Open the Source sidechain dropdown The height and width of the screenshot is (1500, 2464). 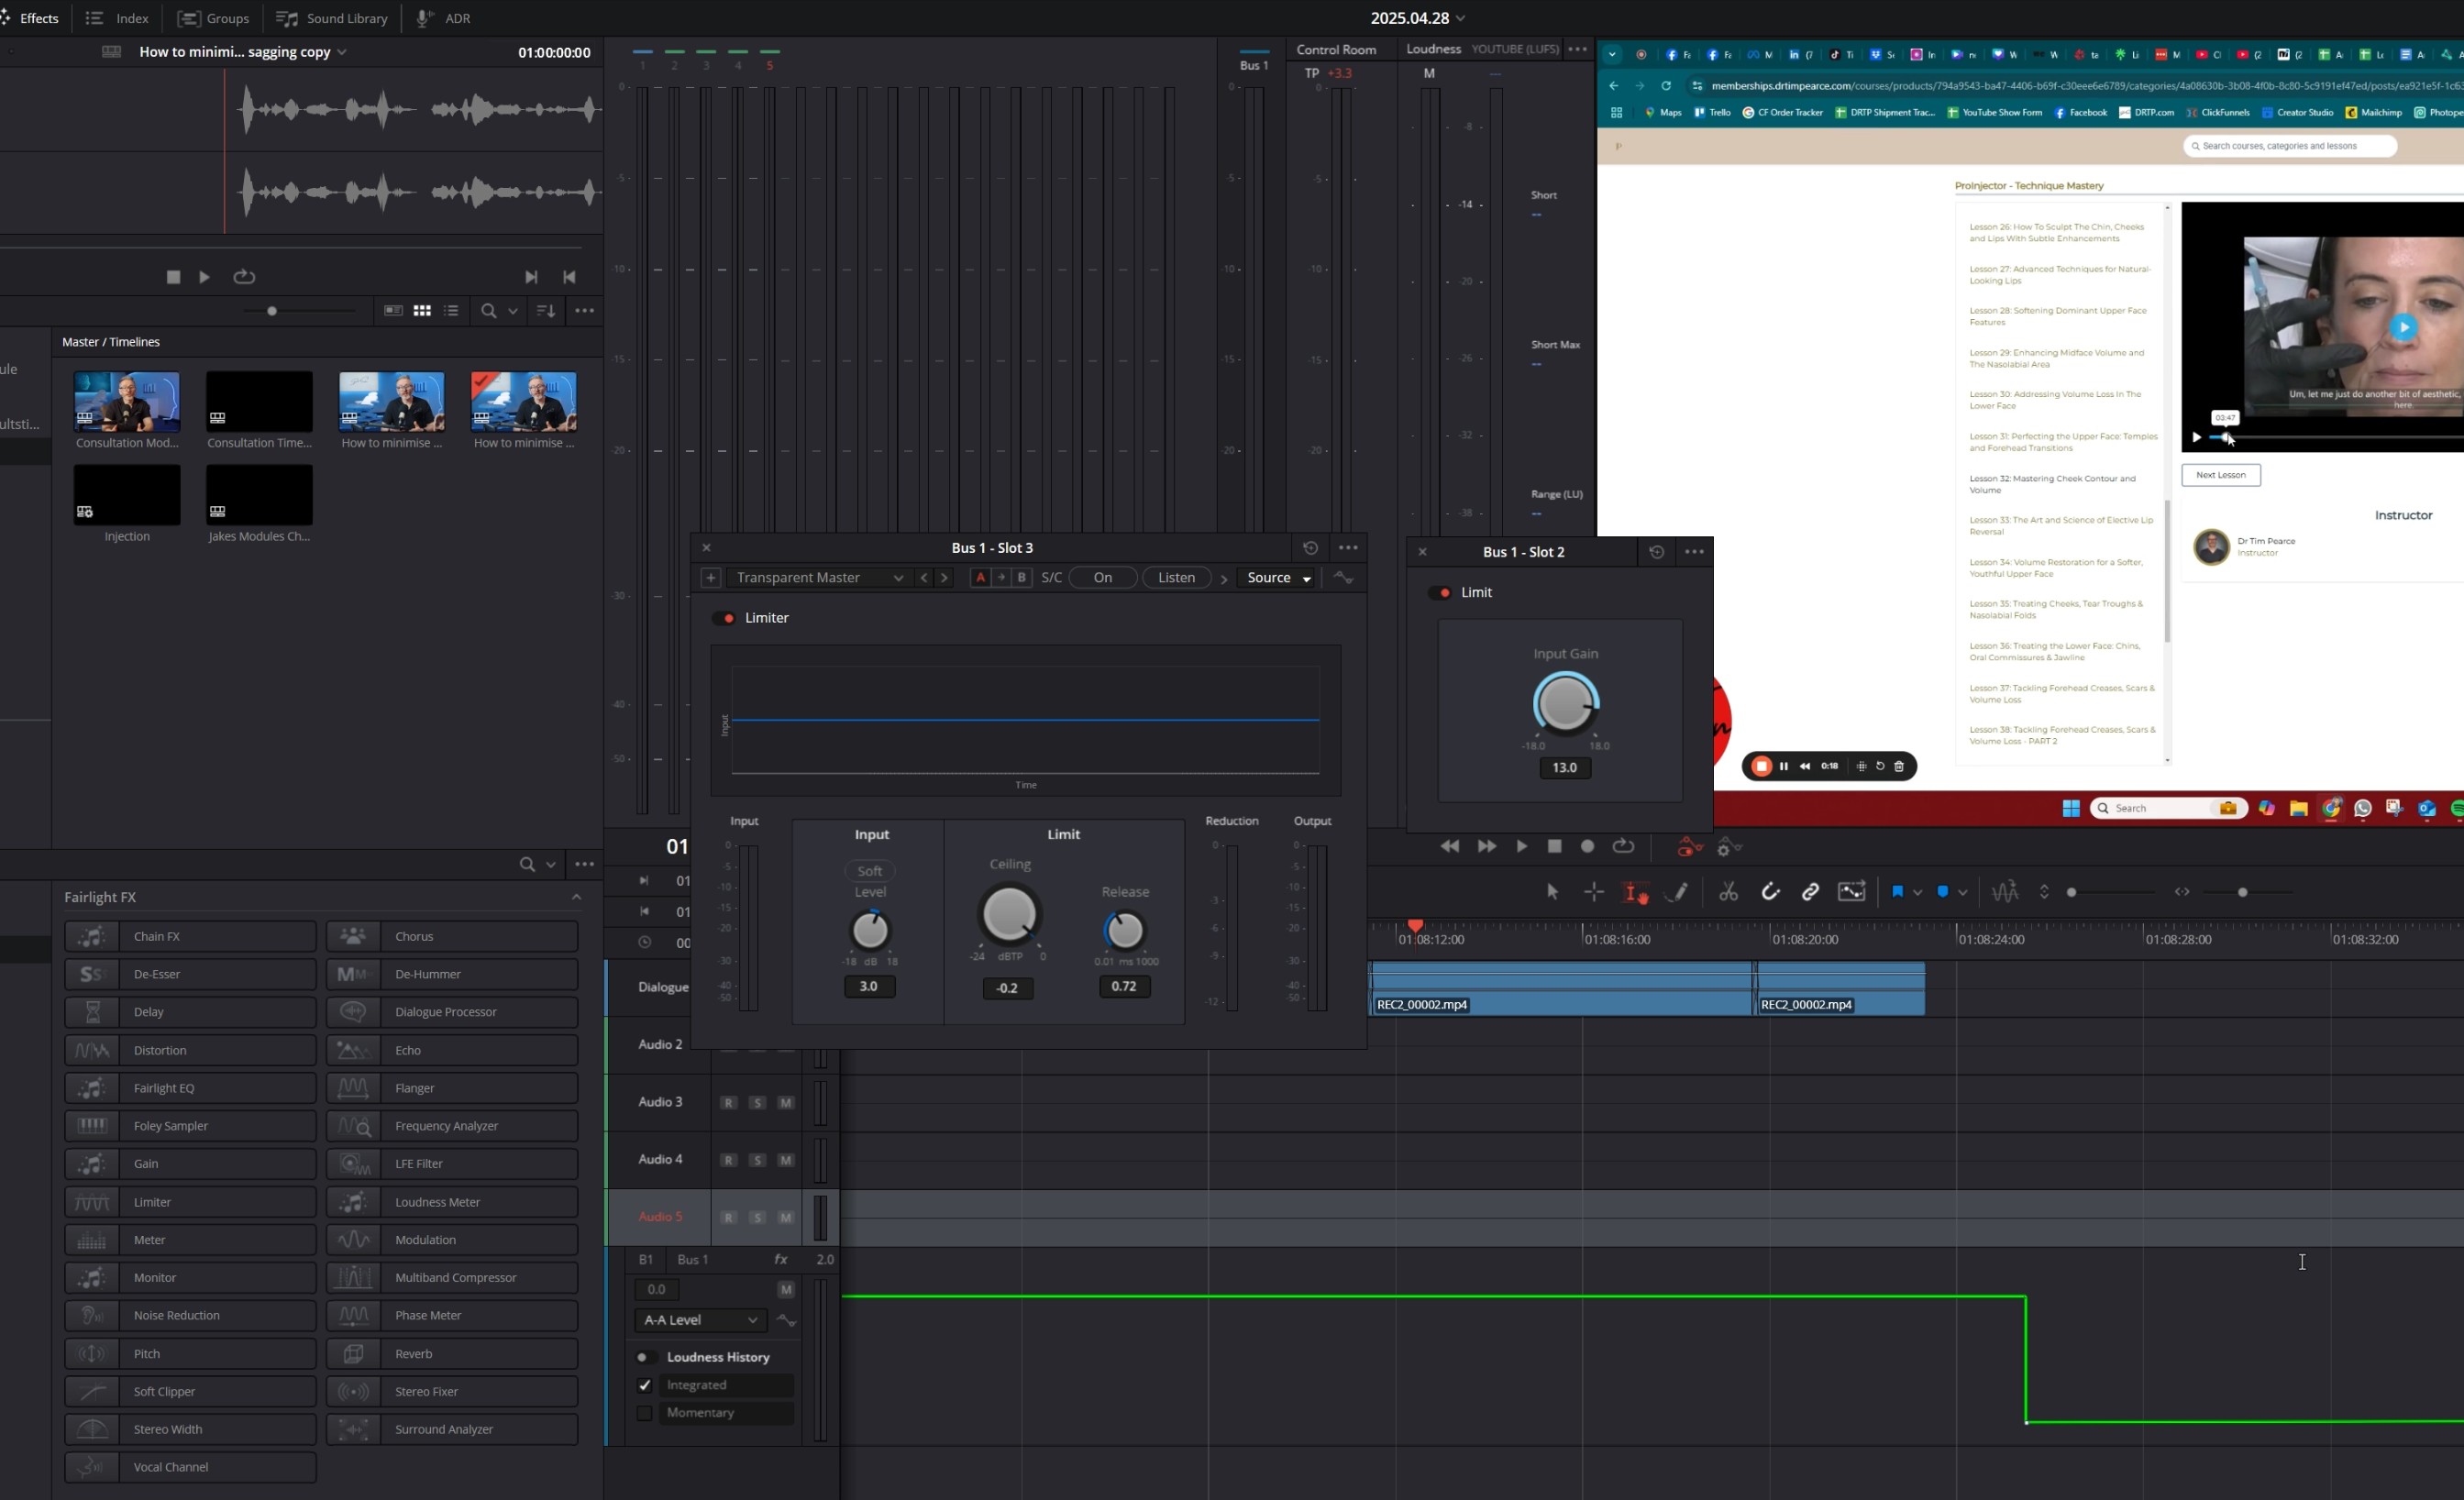point(1279,578)
